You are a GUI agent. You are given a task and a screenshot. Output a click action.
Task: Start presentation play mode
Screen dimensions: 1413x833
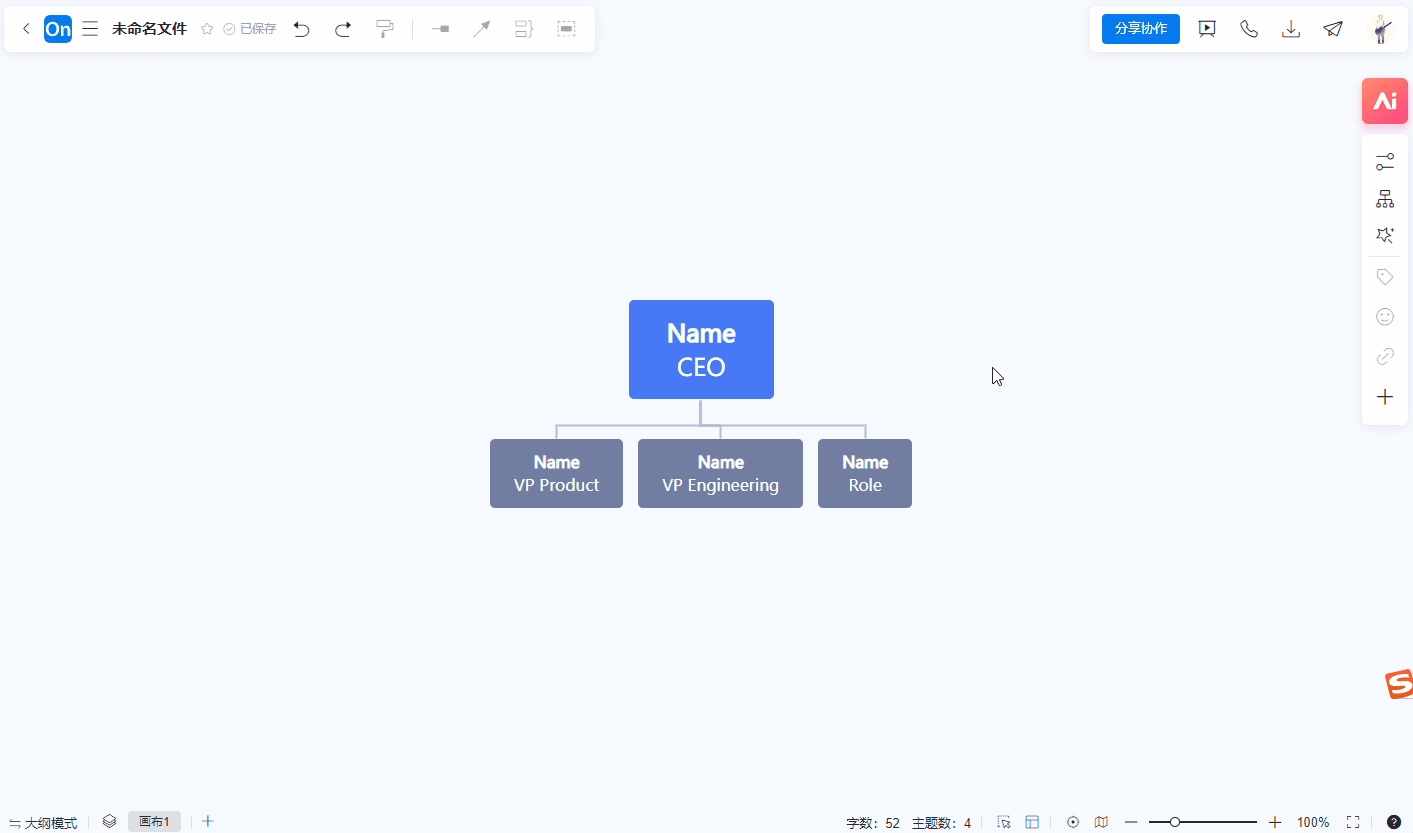(x=1207, y=29)
